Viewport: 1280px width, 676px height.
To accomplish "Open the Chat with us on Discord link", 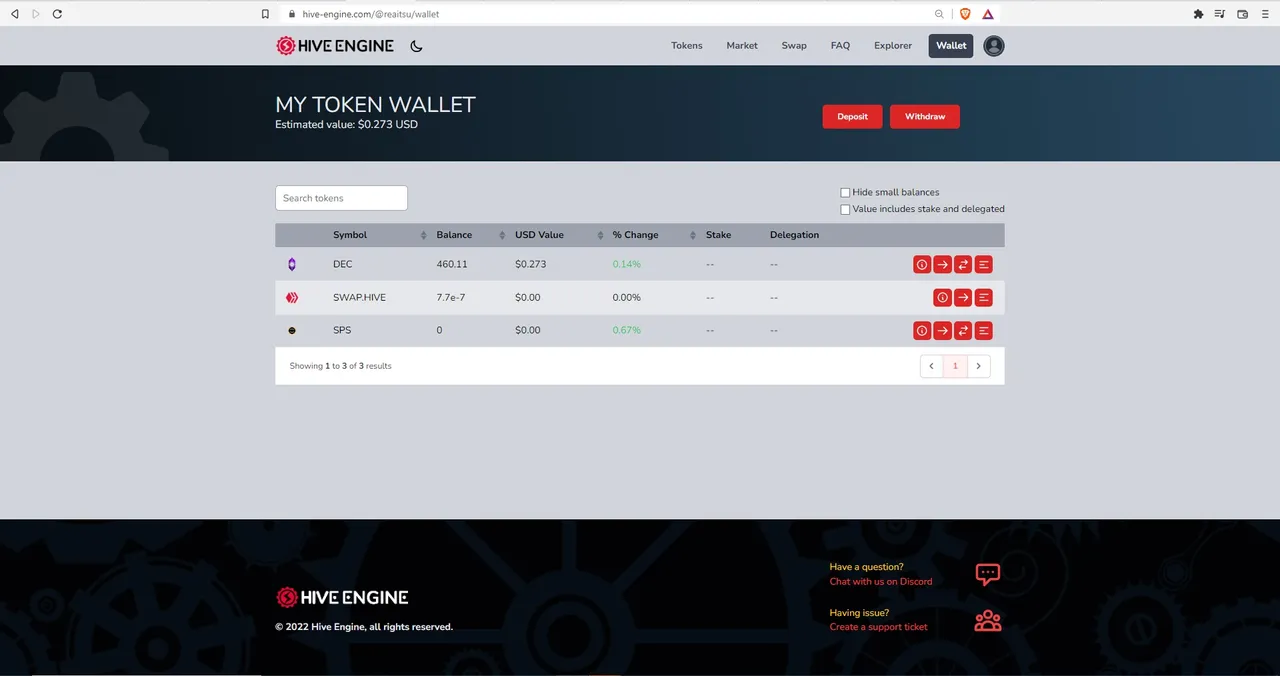I will tap(881, 582).
